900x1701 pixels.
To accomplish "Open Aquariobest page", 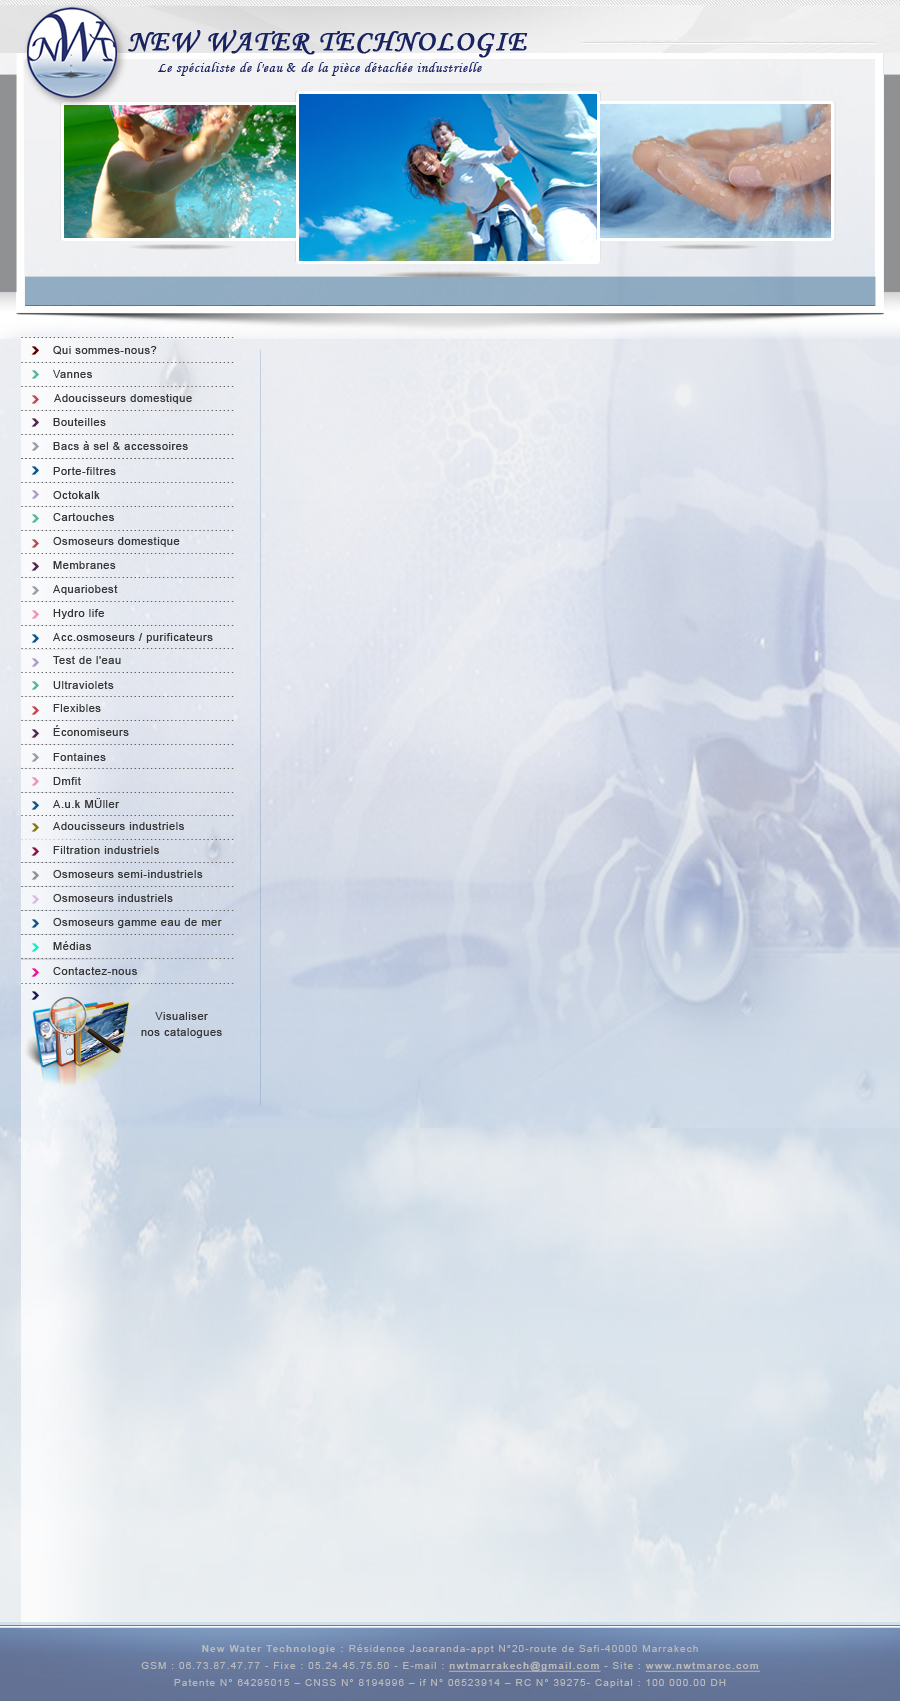I will pyautogui.click(x=85, y=589).
